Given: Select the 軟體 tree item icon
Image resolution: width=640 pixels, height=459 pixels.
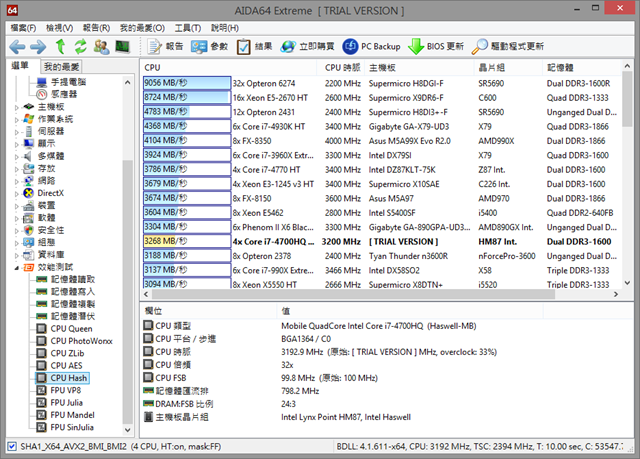Looking at the screenshot, I should (x=29, y=218).
